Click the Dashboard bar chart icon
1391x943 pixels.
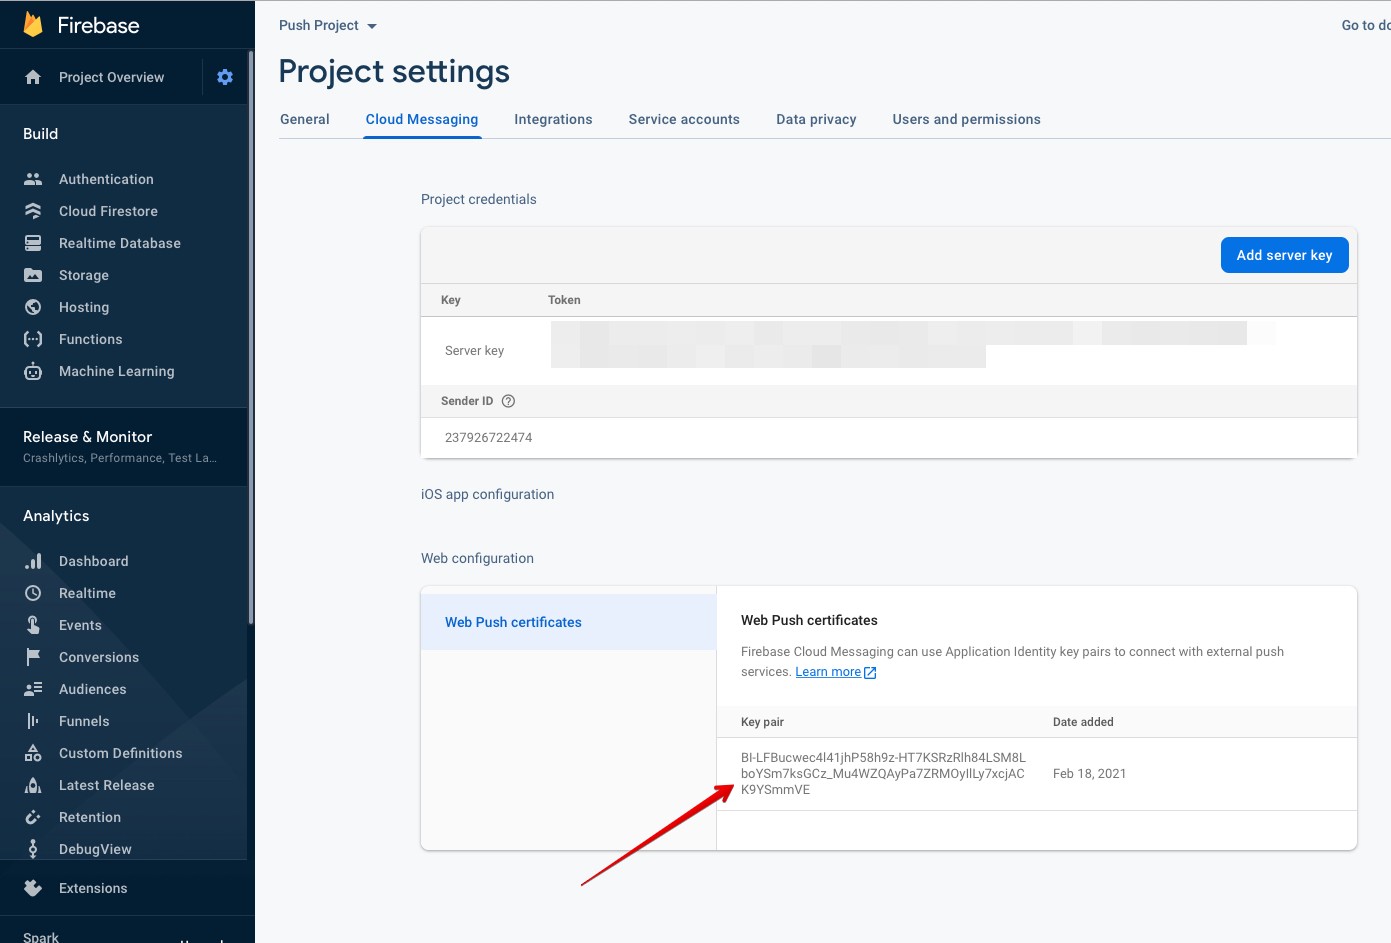click(33, 561)
